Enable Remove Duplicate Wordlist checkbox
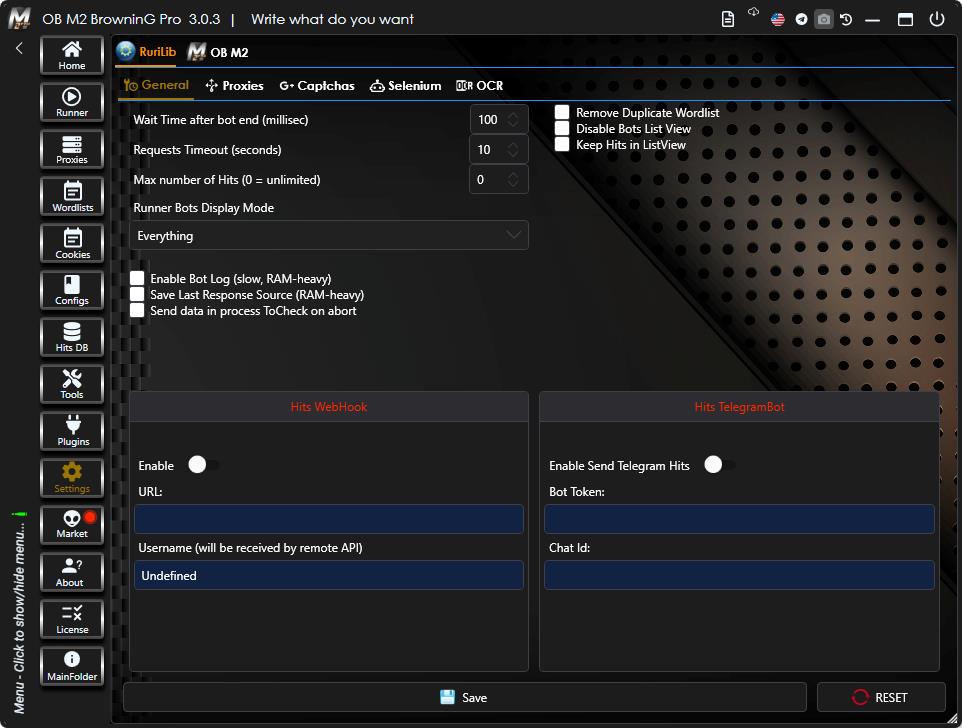The height and width of the screenshot is (728, 962). (x=562, y=112)
